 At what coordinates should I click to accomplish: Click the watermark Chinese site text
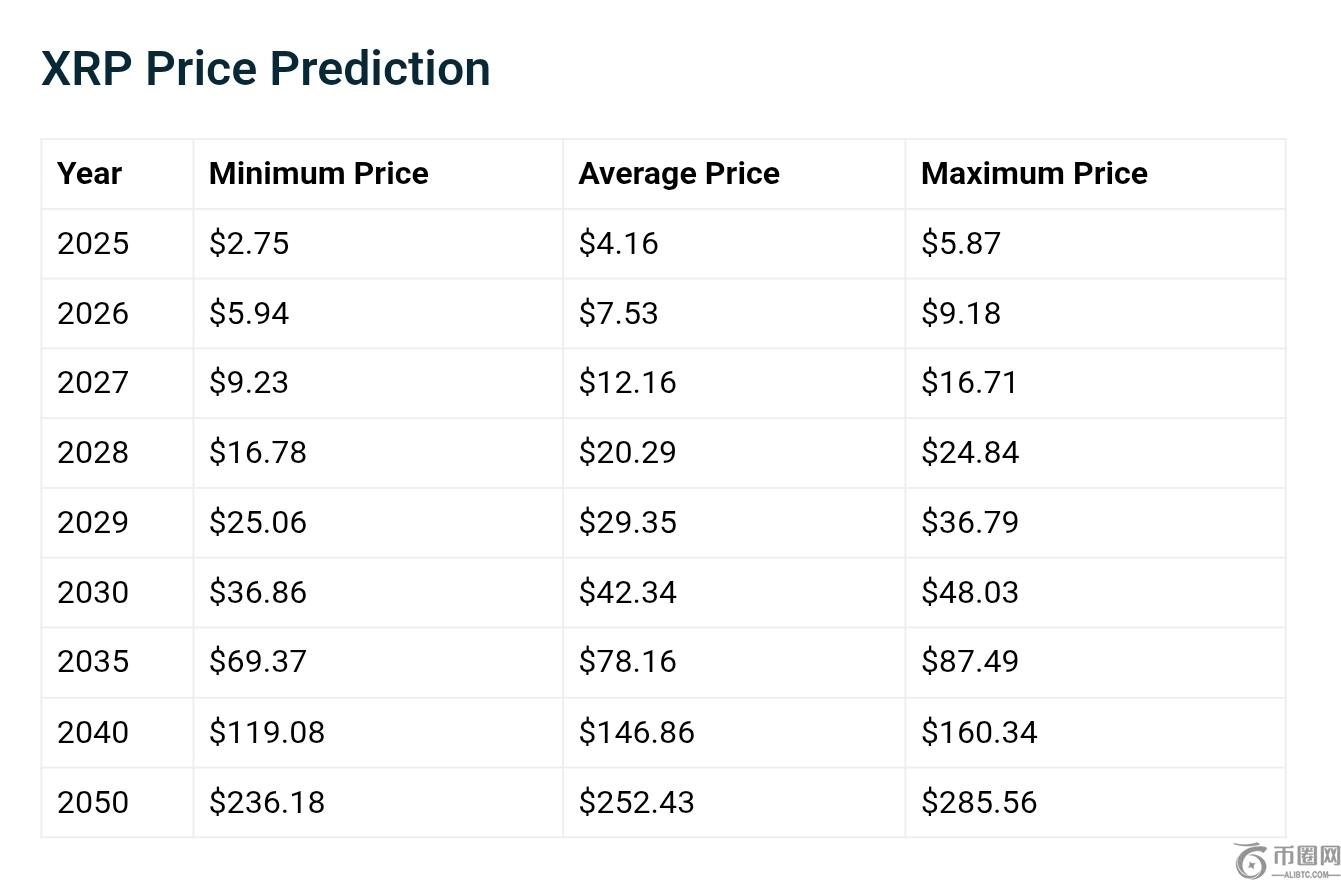[1305, 856]
